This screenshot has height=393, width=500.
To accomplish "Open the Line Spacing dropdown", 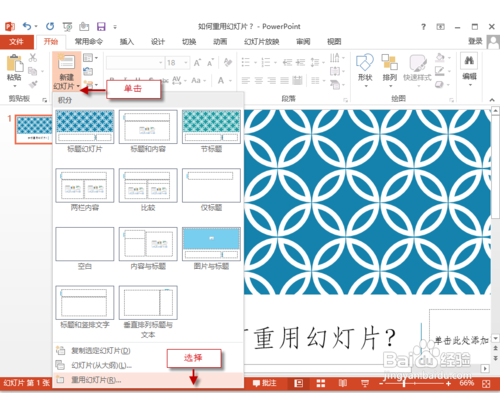I will (x=317, y=62).
